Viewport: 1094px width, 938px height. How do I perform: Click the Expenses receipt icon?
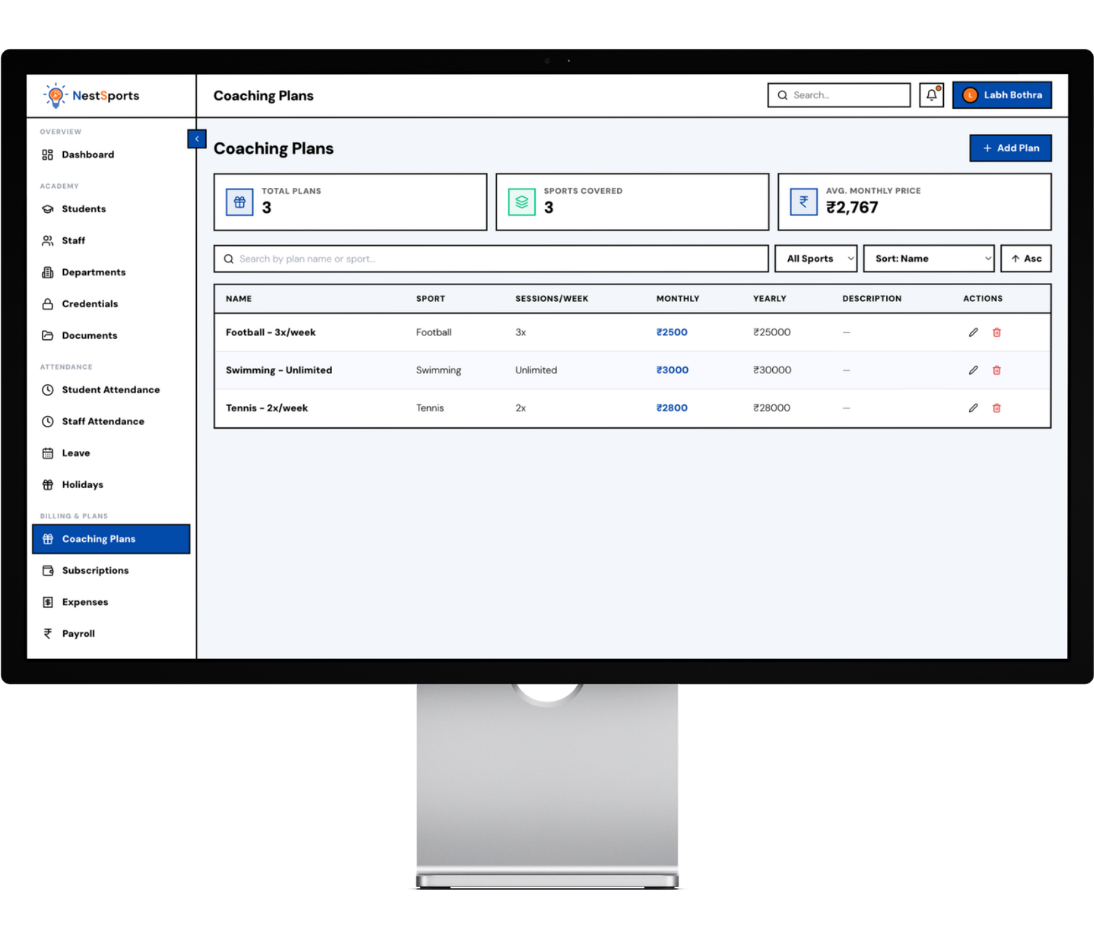pos(47,602)
